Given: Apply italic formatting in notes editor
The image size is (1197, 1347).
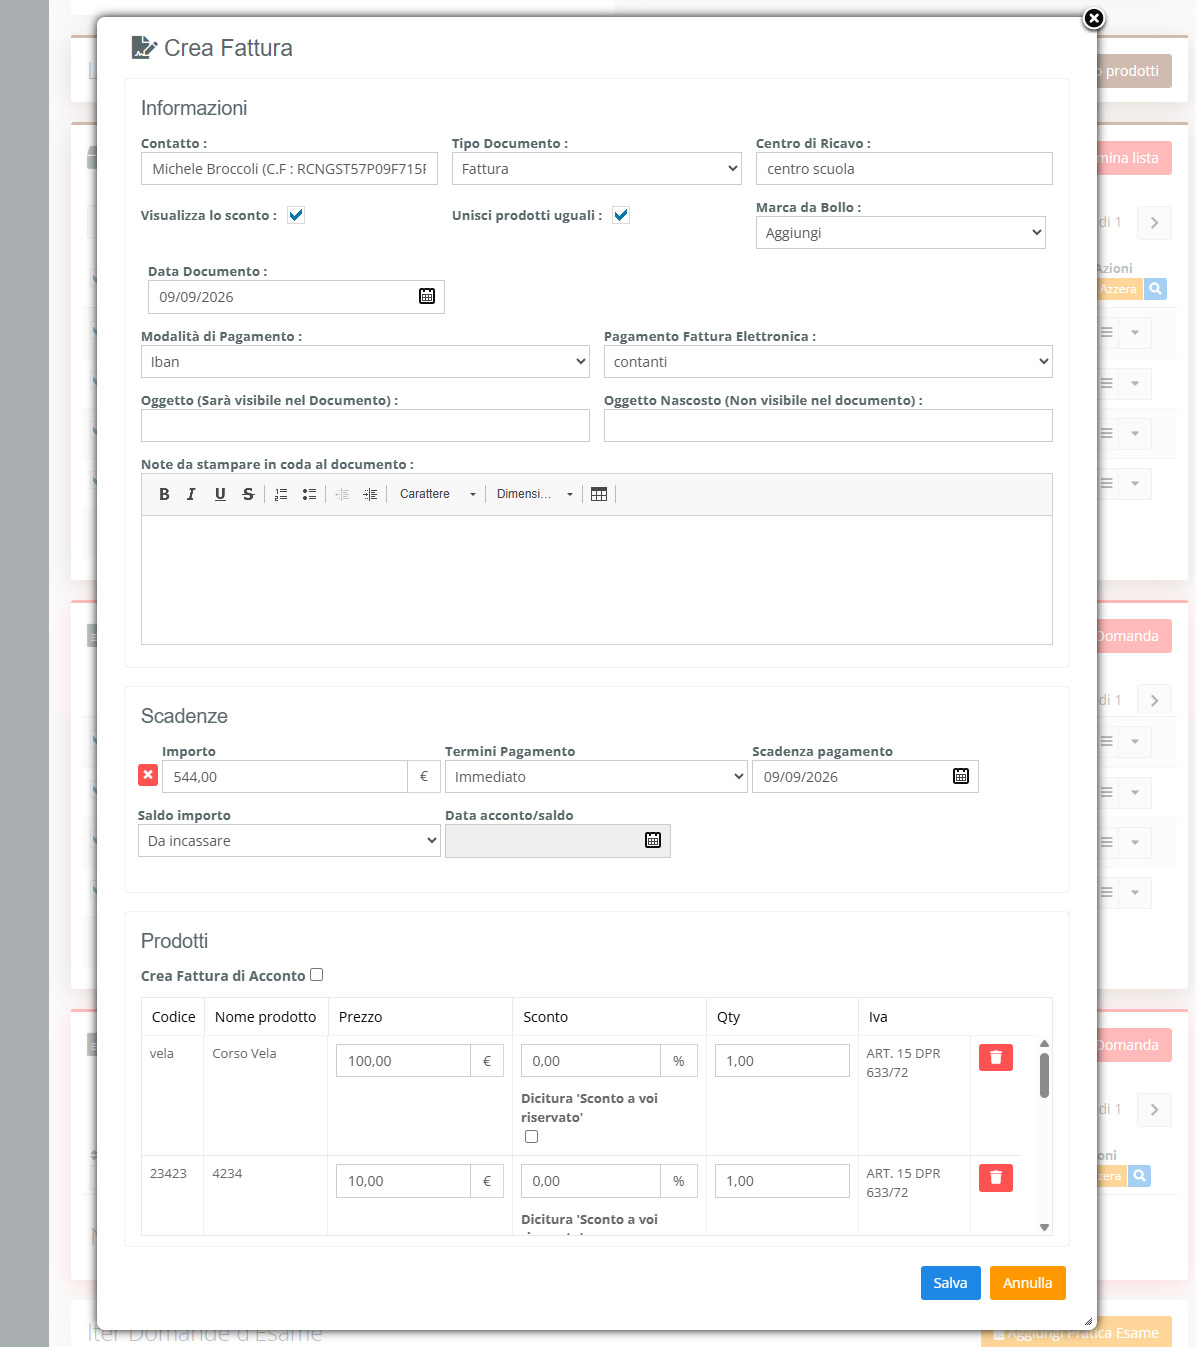Looking at the screenshot, I should (191, 494).
